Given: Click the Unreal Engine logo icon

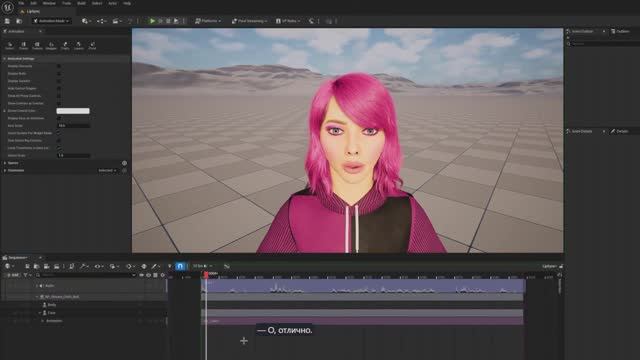Looking at the screenshot, I should click(x=7, y=7).
